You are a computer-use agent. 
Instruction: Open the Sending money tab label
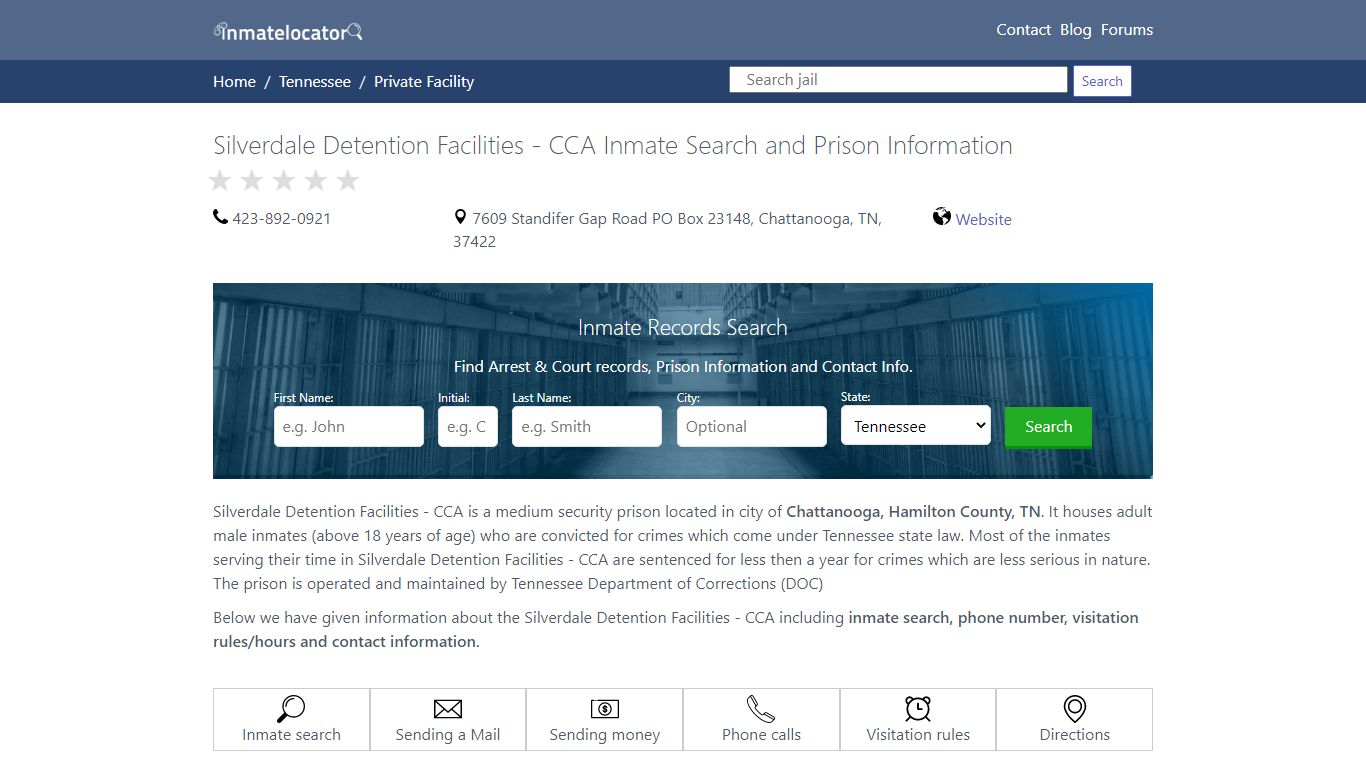605,735
